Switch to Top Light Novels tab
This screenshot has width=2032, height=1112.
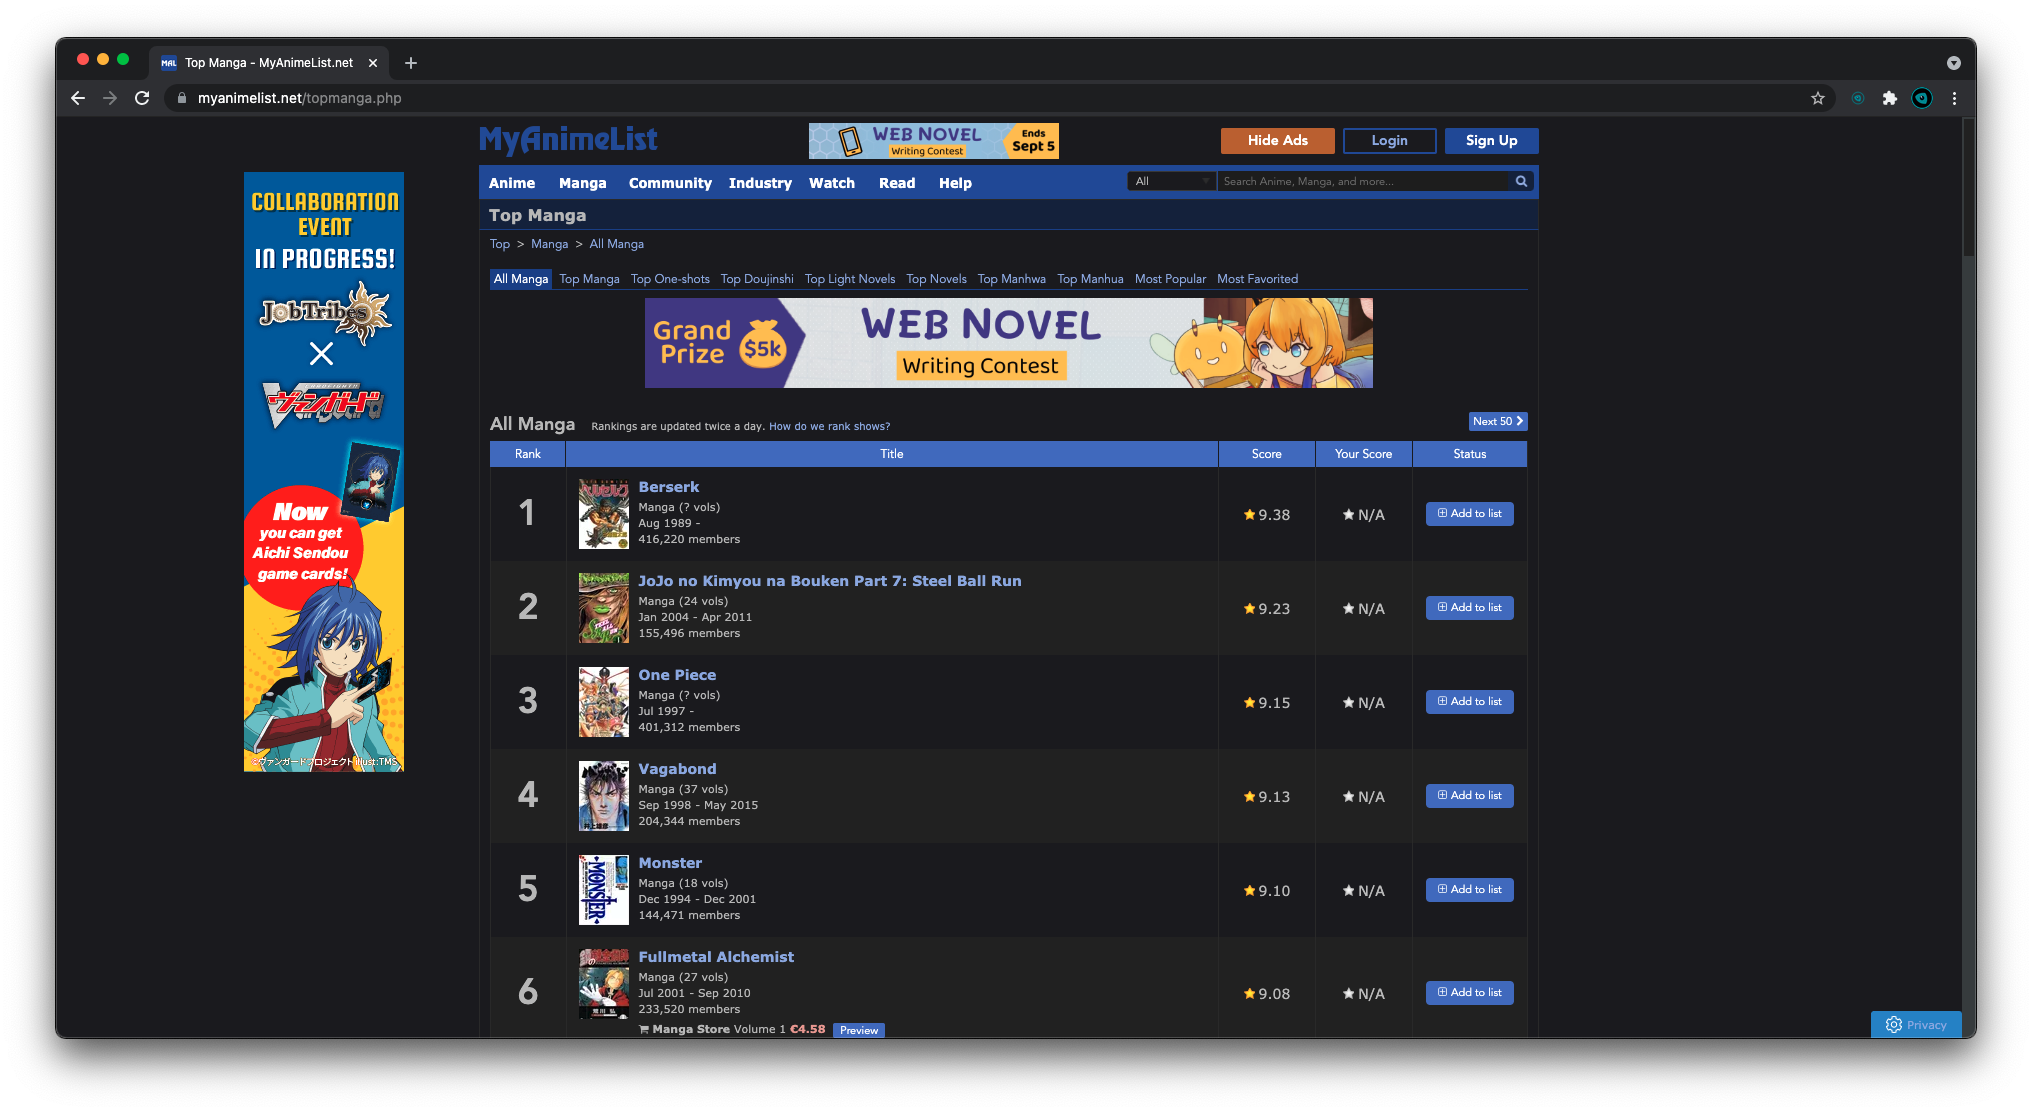(x=850, y=279)
